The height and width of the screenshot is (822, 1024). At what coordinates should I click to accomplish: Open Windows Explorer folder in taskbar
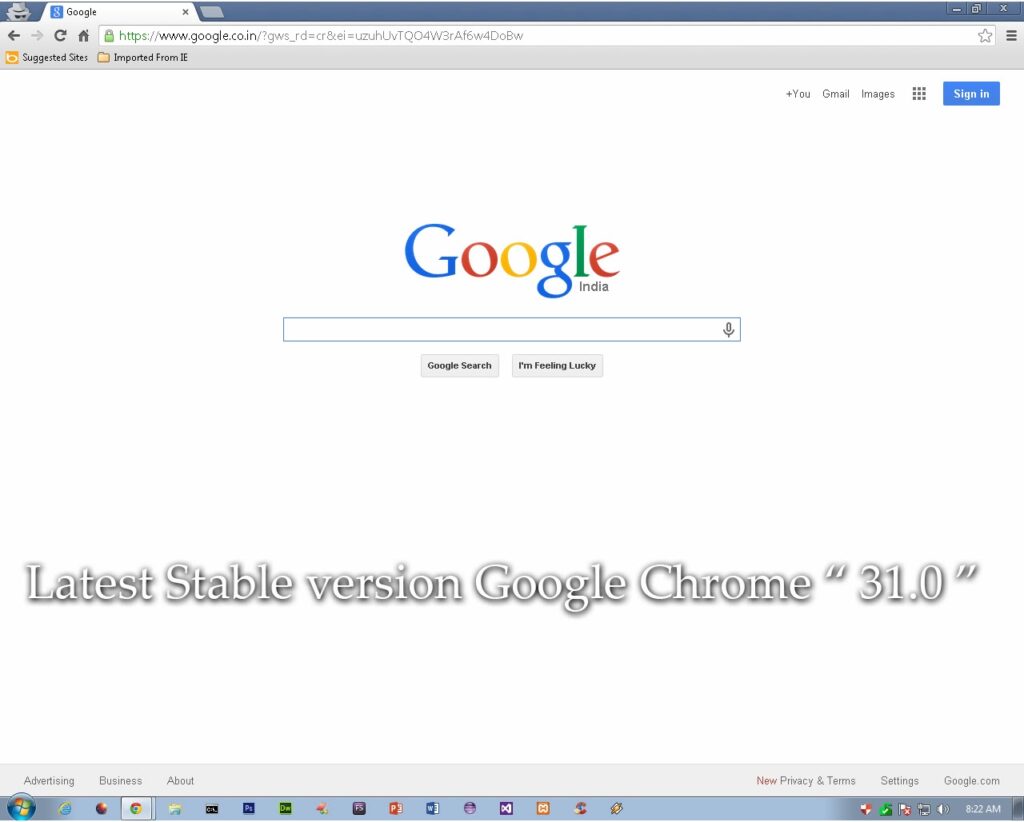pos(175,809)
